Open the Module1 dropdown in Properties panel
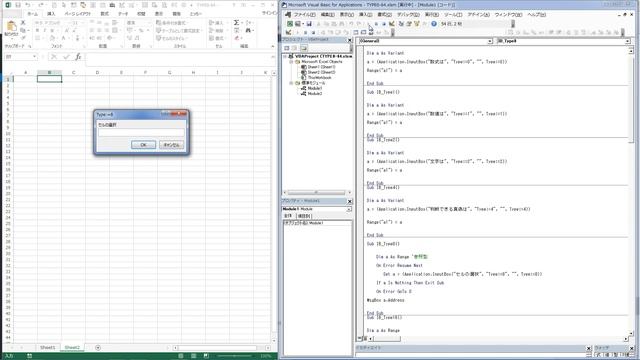This screenshot has height=360, width=640. [x=349, y=209]
